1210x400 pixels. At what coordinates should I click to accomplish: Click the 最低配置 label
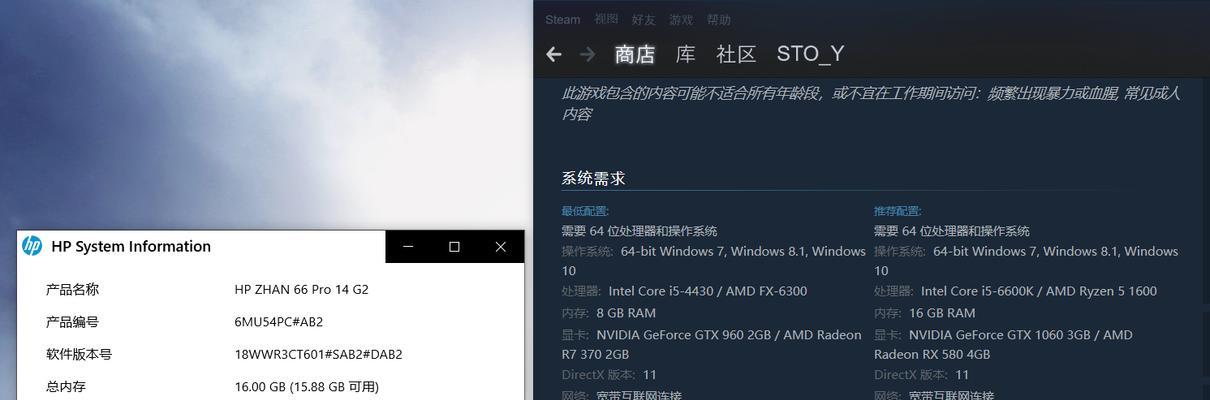click(585, 211)
